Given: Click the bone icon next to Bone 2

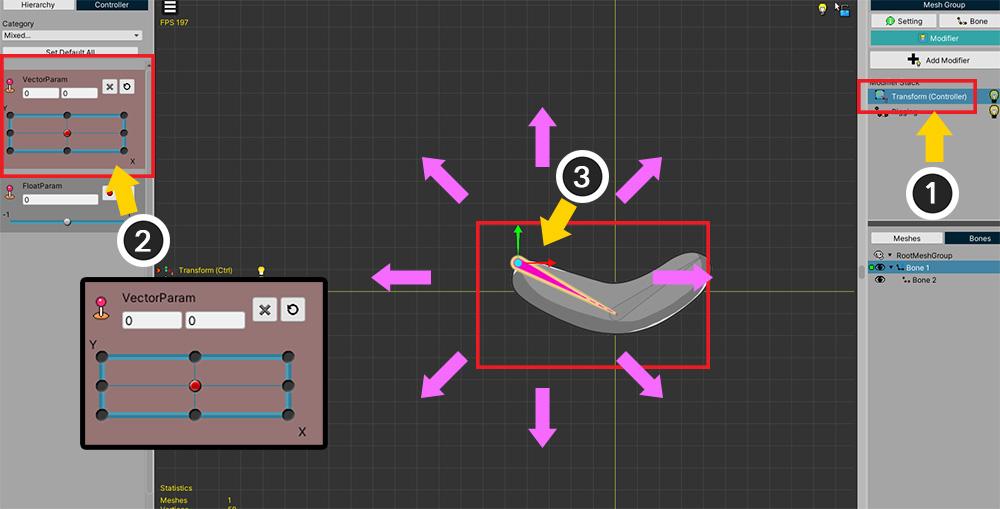Looking at the screenshot, I should coord(906,280).
